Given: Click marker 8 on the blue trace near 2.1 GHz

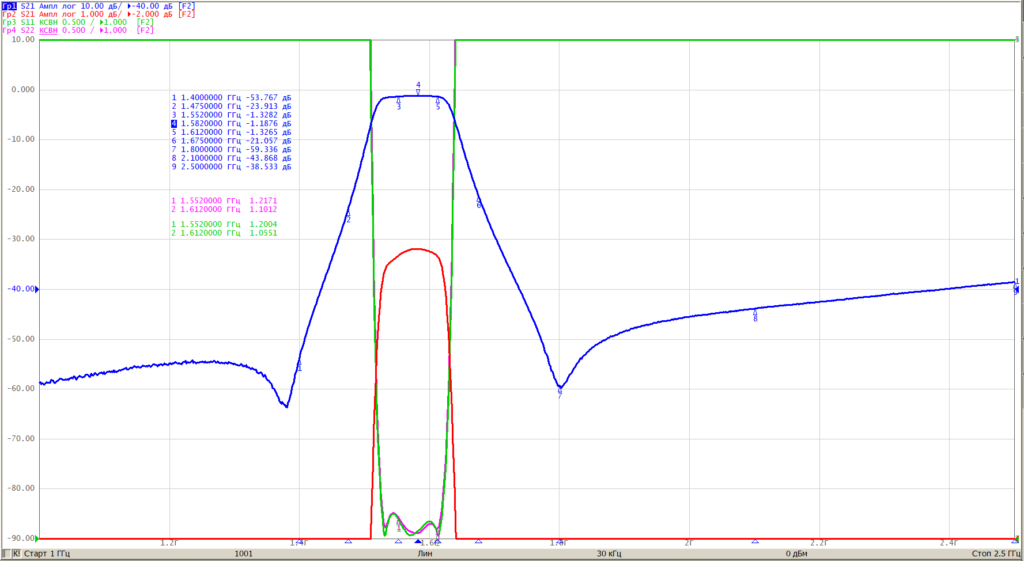Looking at the screenshot, I should click(756, 315).
